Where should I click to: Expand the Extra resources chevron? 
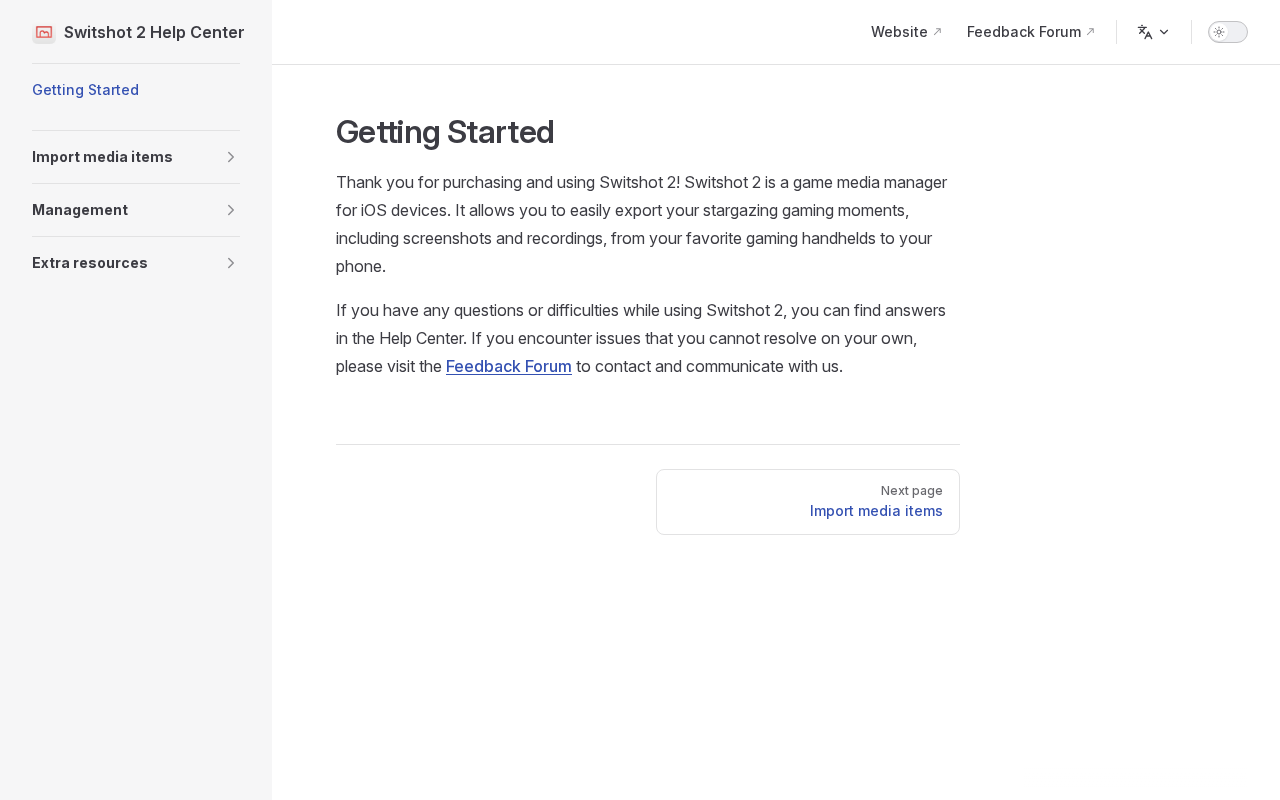pos(231,263)
